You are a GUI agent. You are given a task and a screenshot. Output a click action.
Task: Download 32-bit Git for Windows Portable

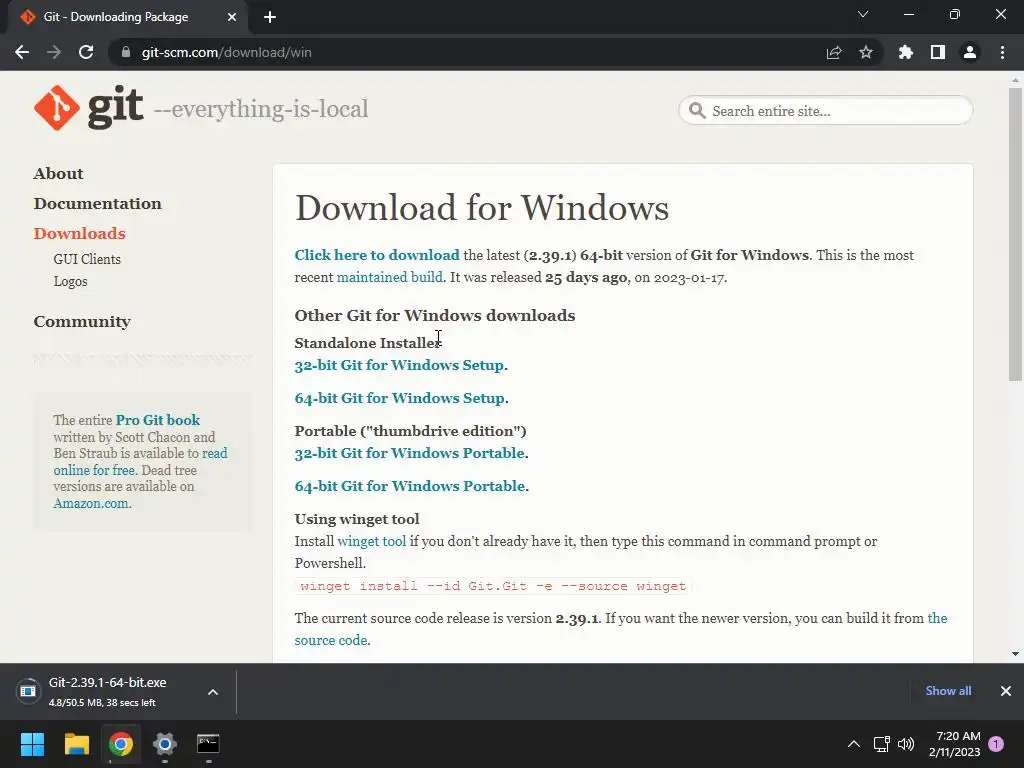(x=409, y=453)
